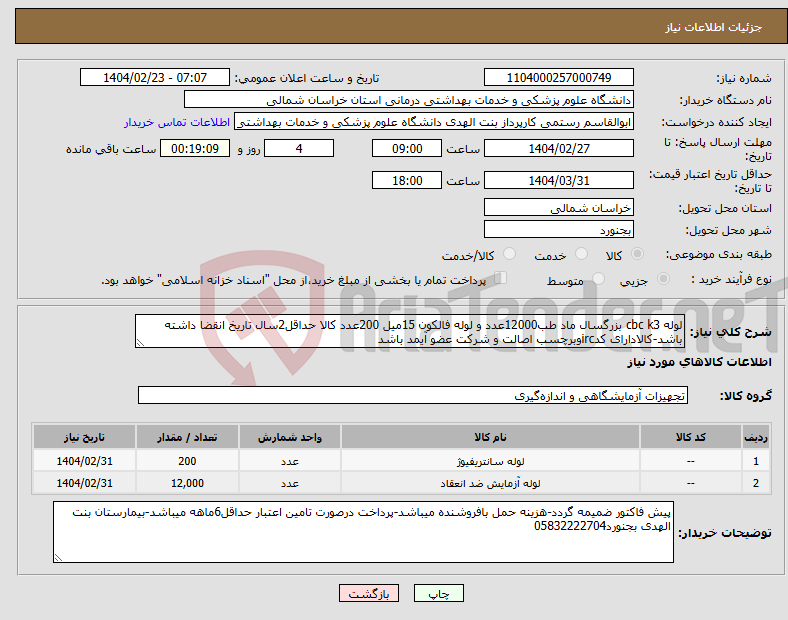This screenshot has width=788, height=620.
Task: Click the description textarea resize handle
Action: 140,343
